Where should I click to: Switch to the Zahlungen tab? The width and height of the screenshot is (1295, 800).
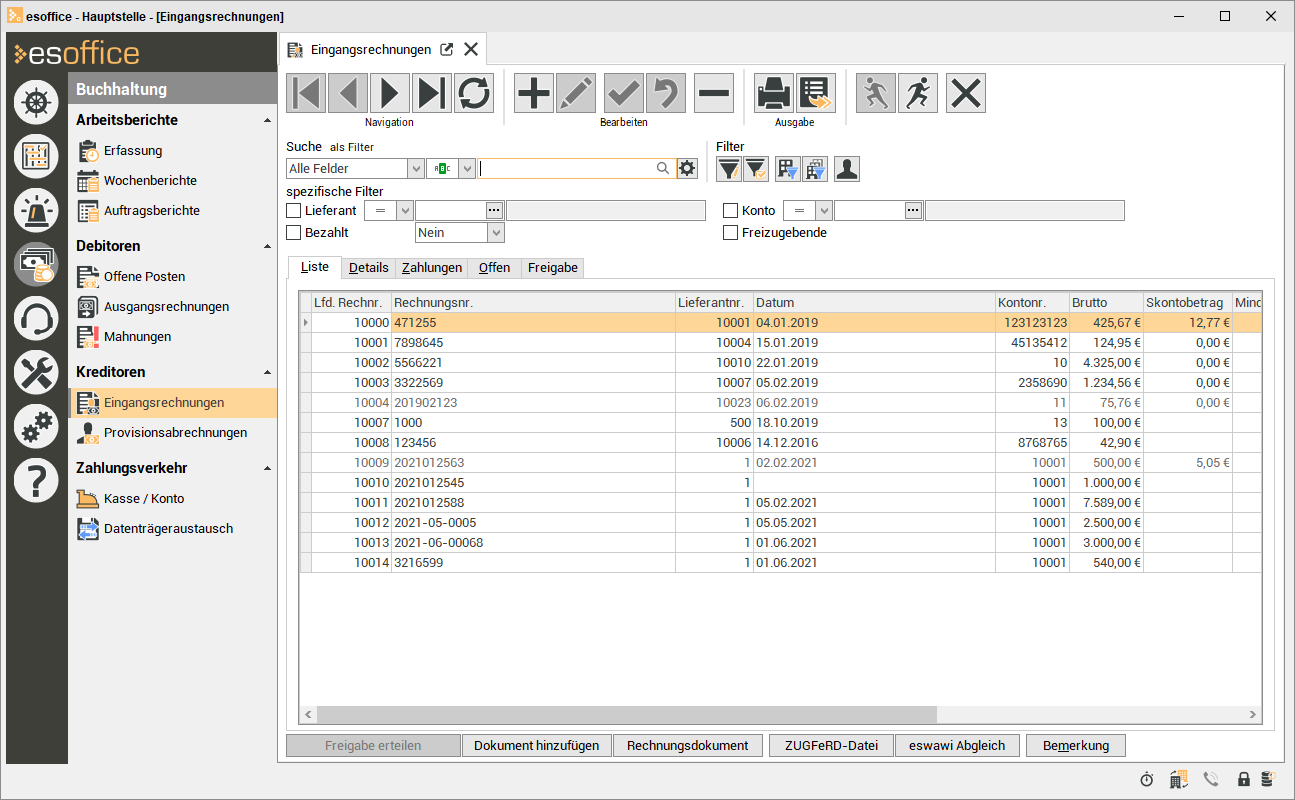click(x=432, y=268)
